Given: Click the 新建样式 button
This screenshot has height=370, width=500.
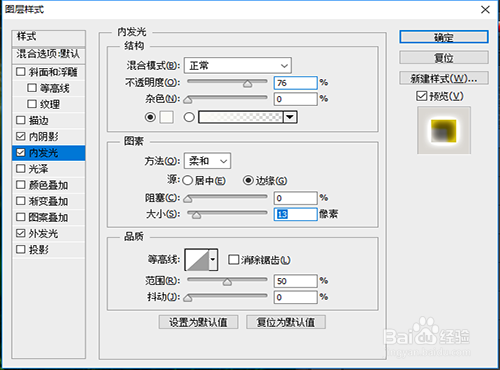Looking at the screenshot, I should pyautogui.click(x=444, y=78).
